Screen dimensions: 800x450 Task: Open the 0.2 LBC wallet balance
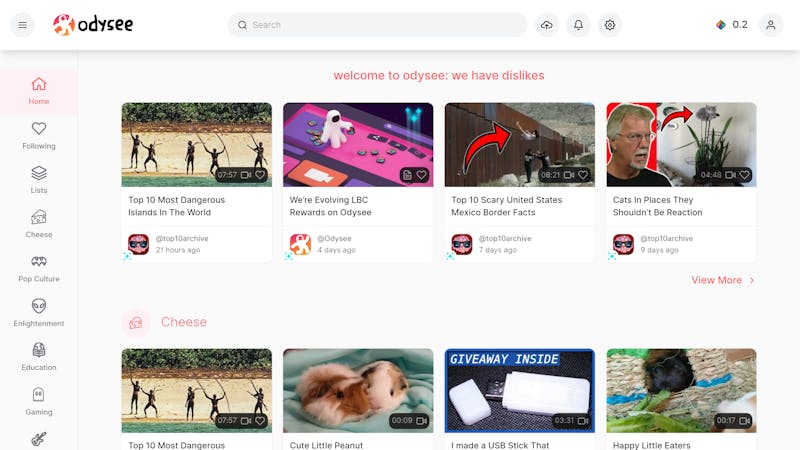coord(732,24)
